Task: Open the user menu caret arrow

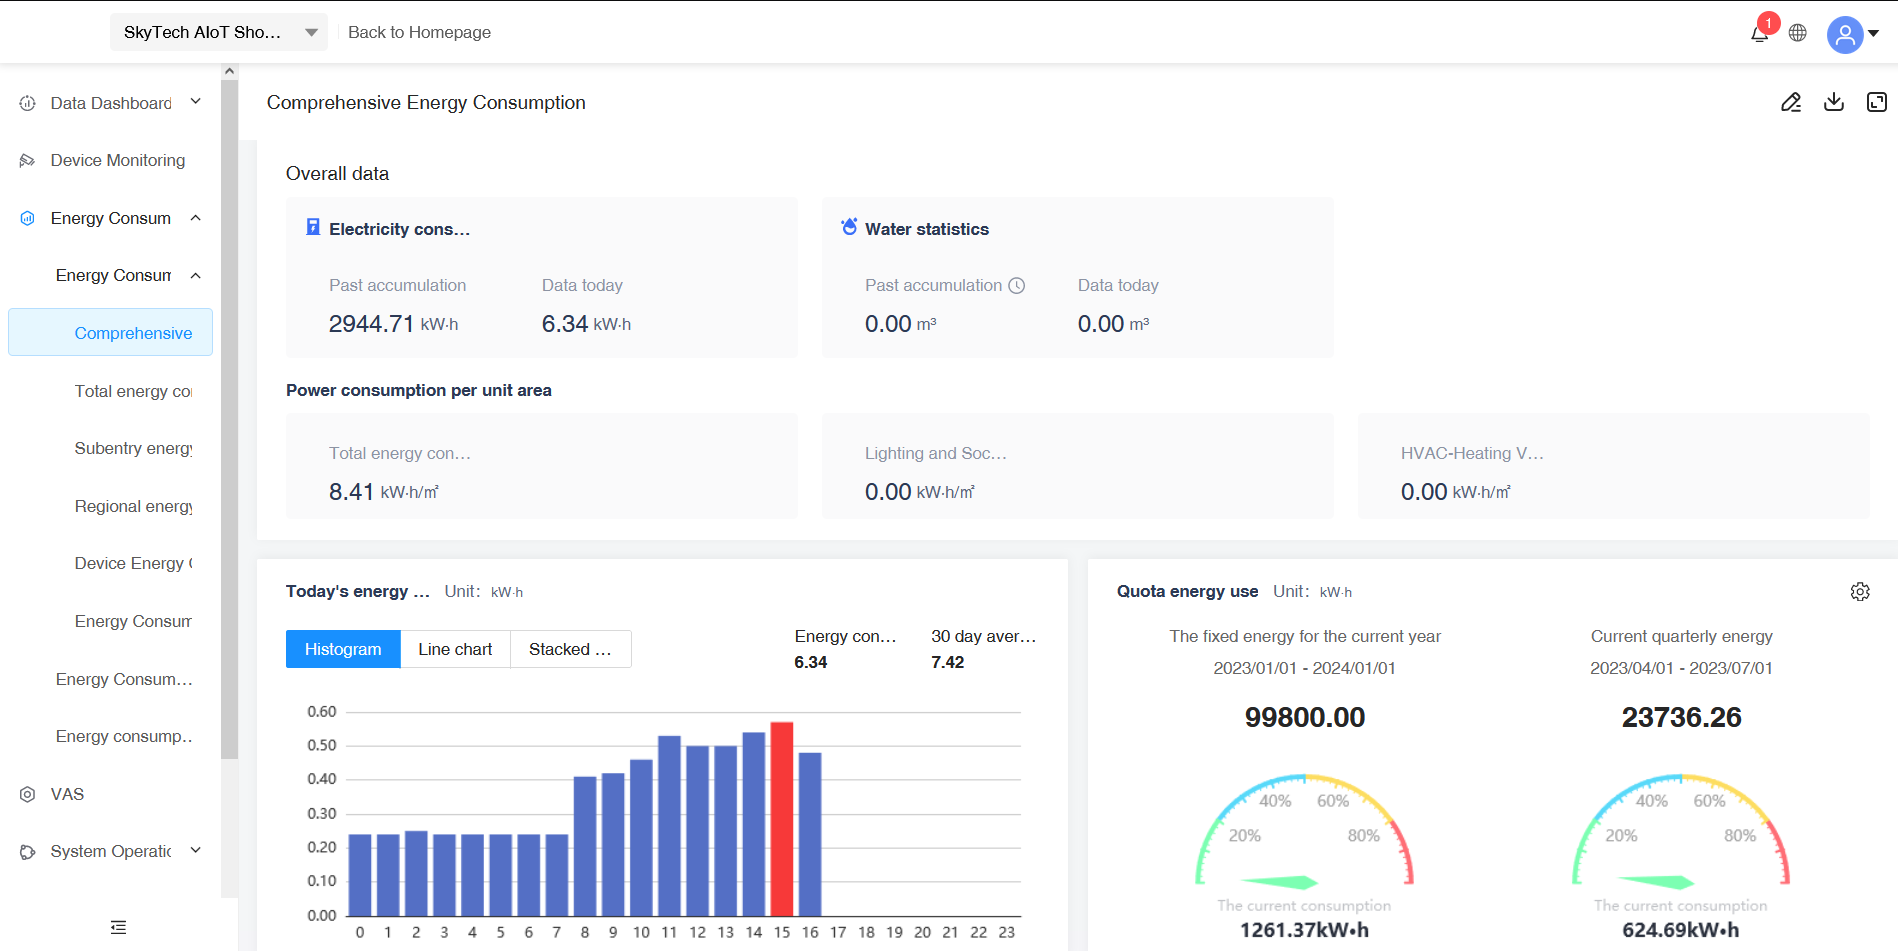Action: [x=1874, y=34]
